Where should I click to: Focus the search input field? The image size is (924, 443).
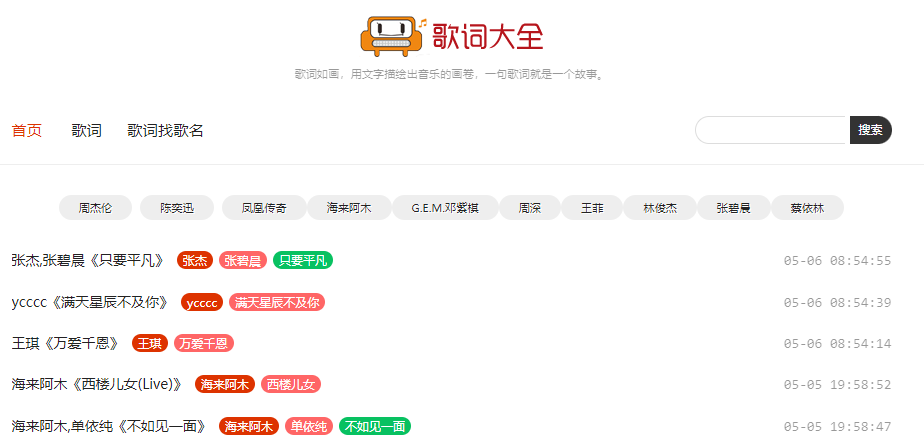pyautogui.click(x=772, y=130)
